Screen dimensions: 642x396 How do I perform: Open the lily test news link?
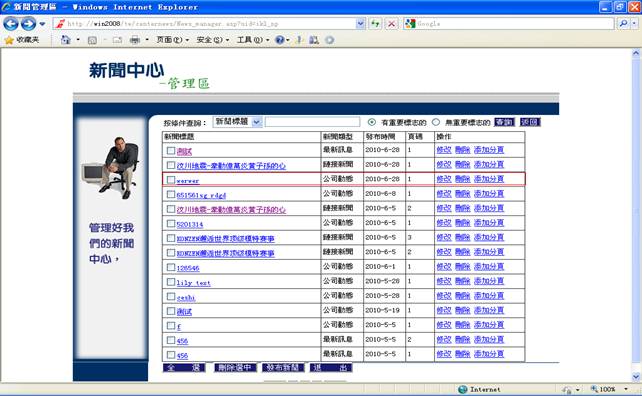click(193, 283)
